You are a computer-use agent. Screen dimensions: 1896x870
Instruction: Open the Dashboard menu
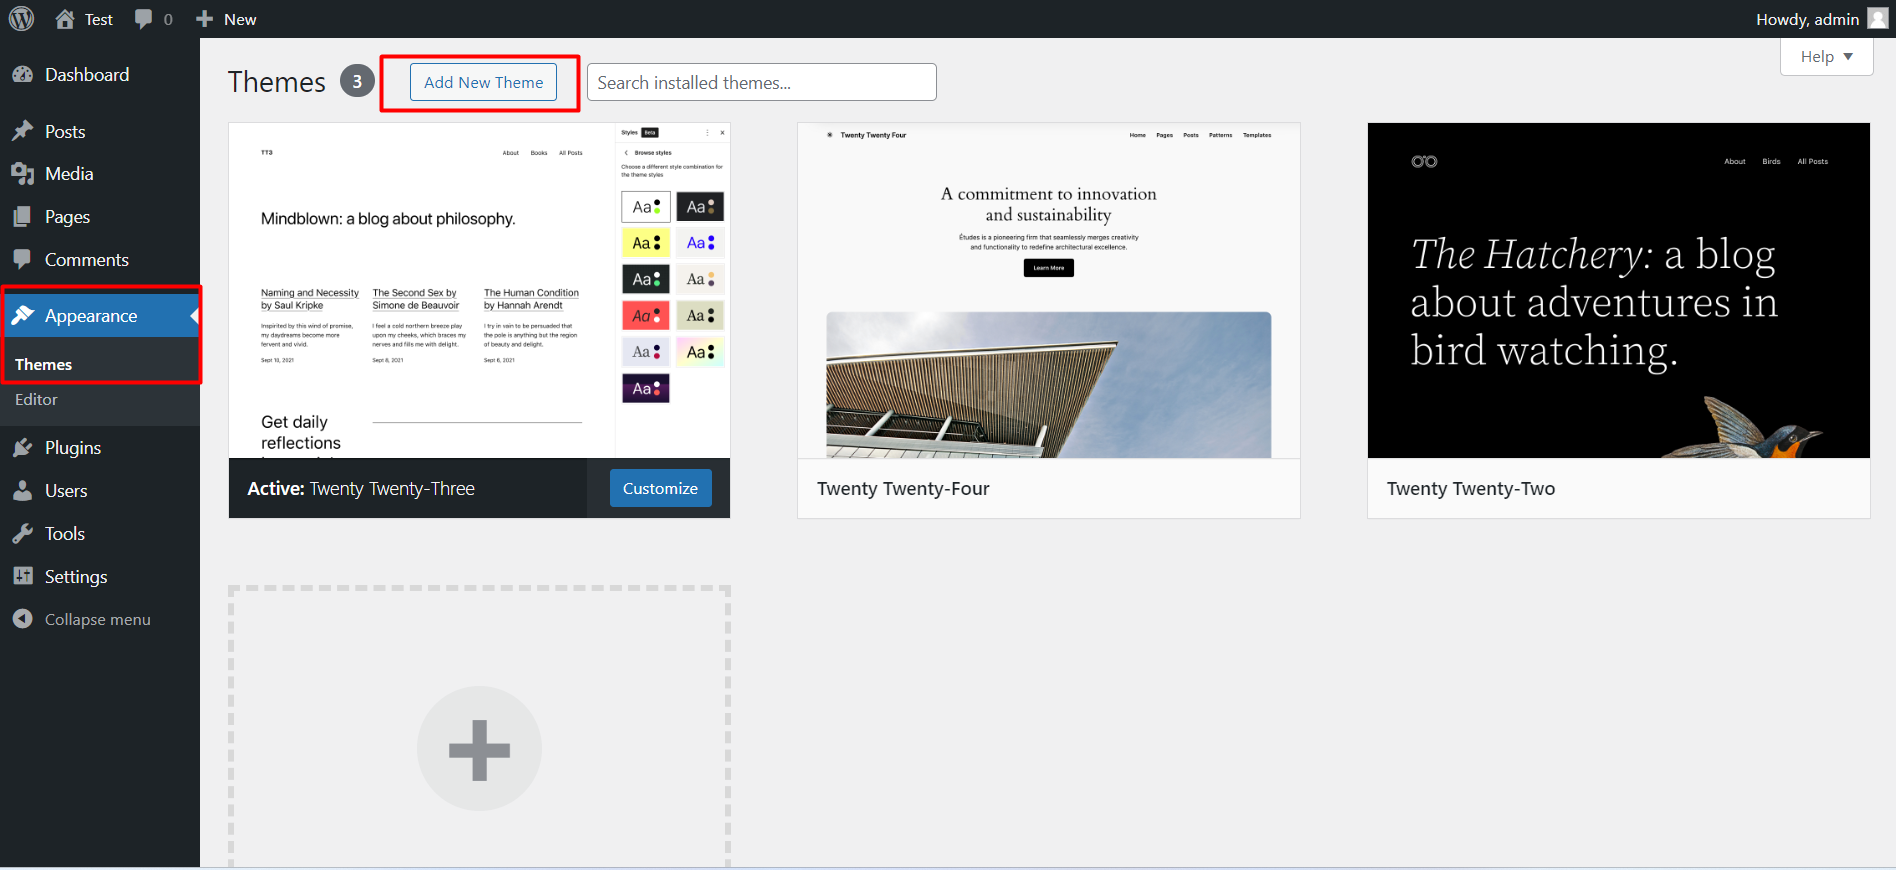pyautogui.click(x=100, y=75)
